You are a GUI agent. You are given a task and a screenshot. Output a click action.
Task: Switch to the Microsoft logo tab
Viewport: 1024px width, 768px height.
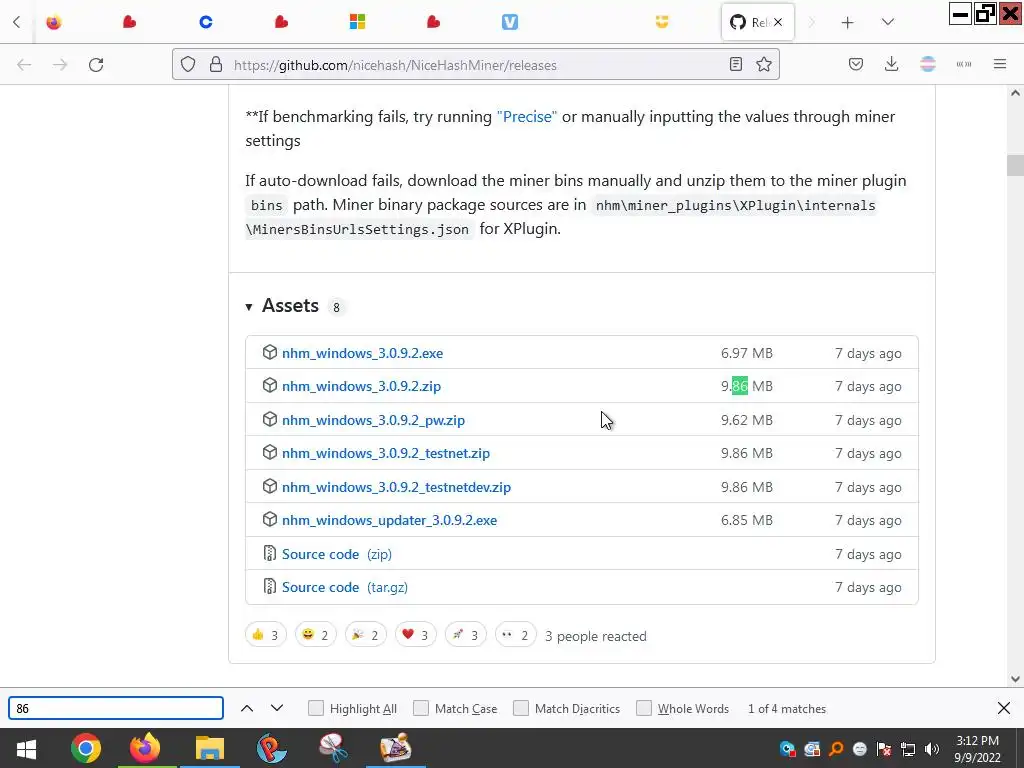(357, 22)
